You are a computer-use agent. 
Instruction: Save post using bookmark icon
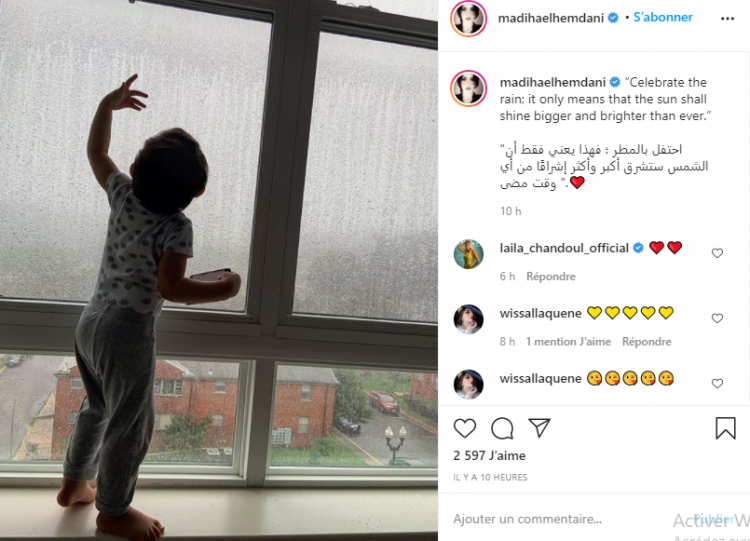click(725, 428)
